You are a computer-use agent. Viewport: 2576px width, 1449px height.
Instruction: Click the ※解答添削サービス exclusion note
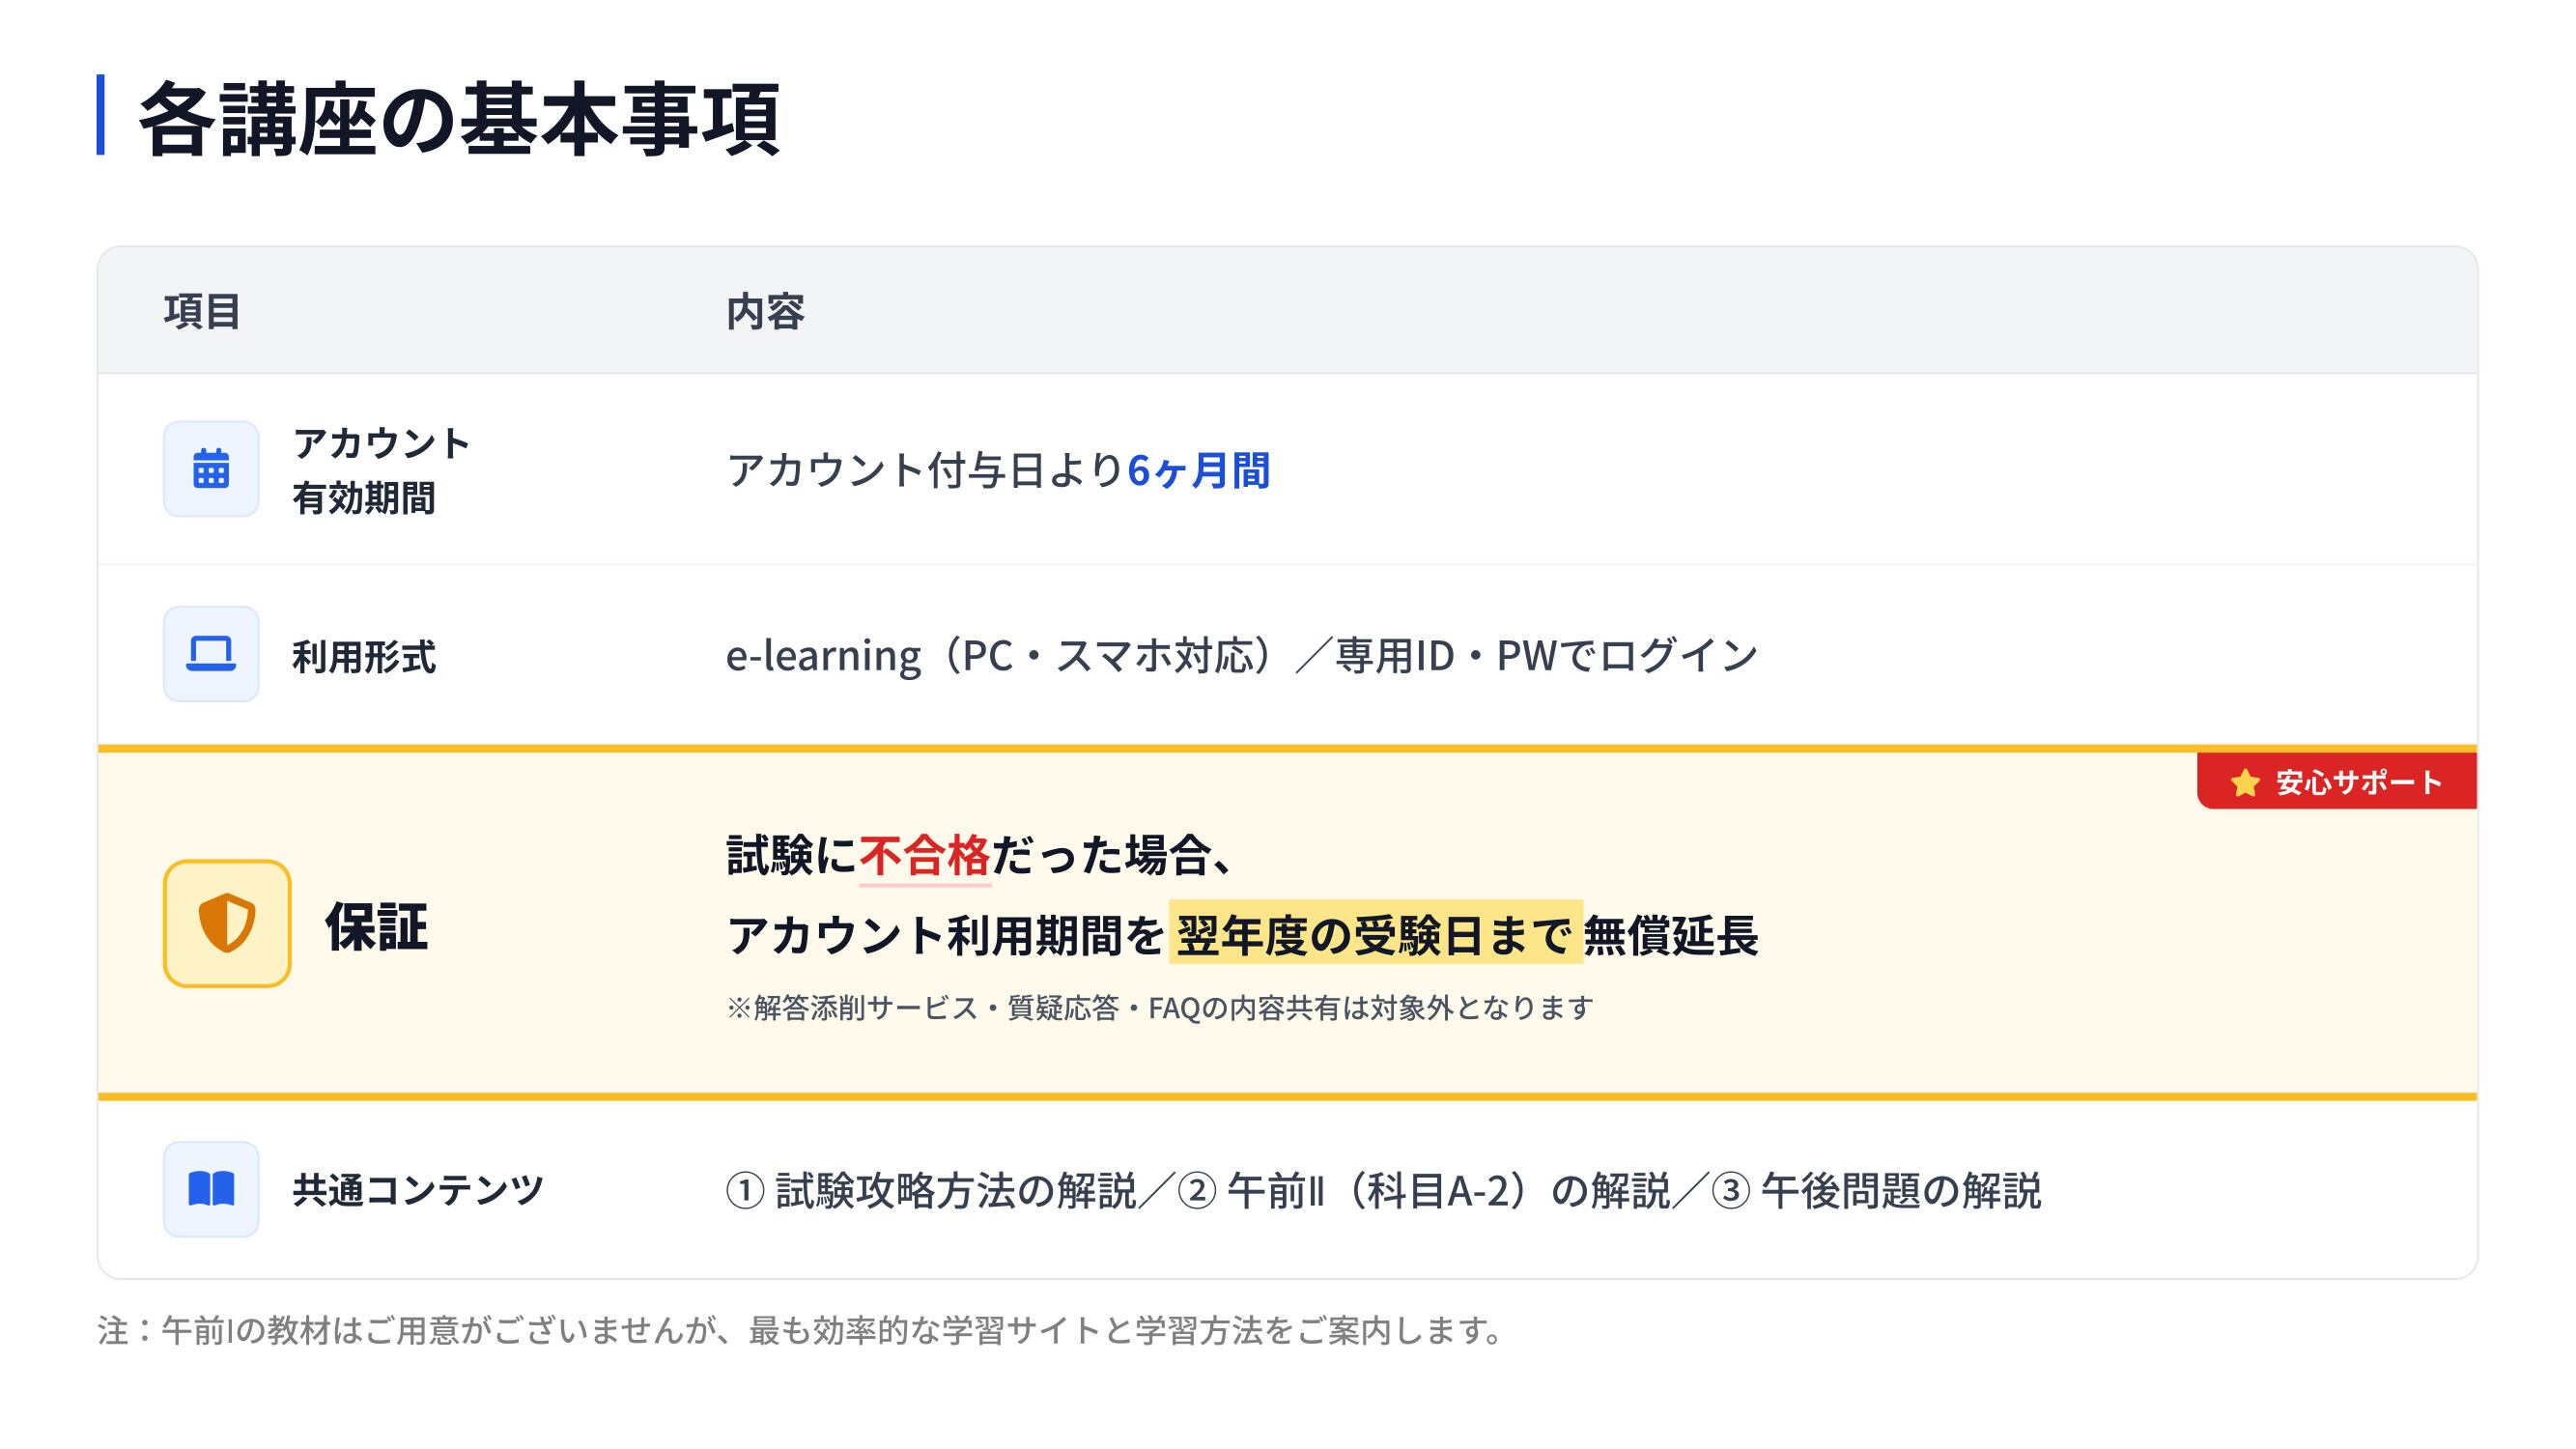(x=1159, y=1007)
